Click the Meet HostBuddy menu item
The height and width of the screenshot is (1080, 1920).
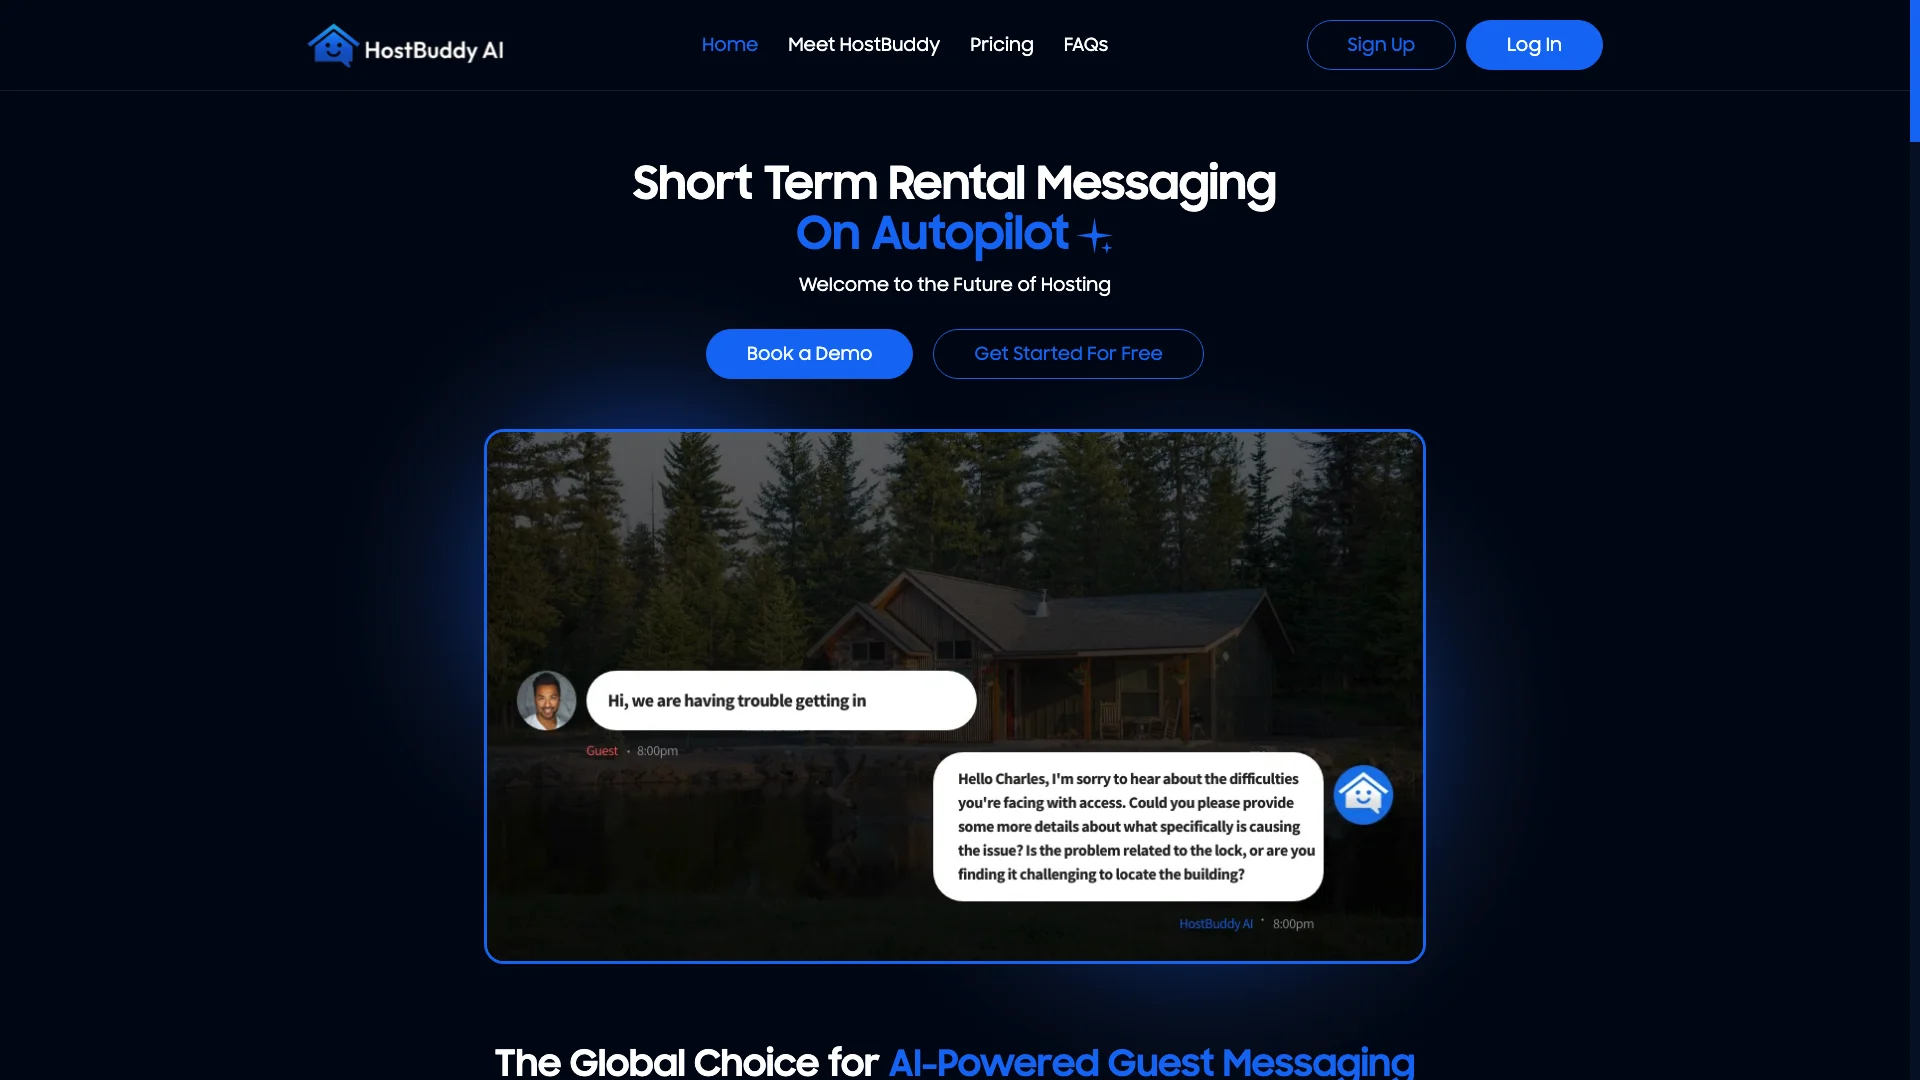pyautogui.click(x=864, y=45)
